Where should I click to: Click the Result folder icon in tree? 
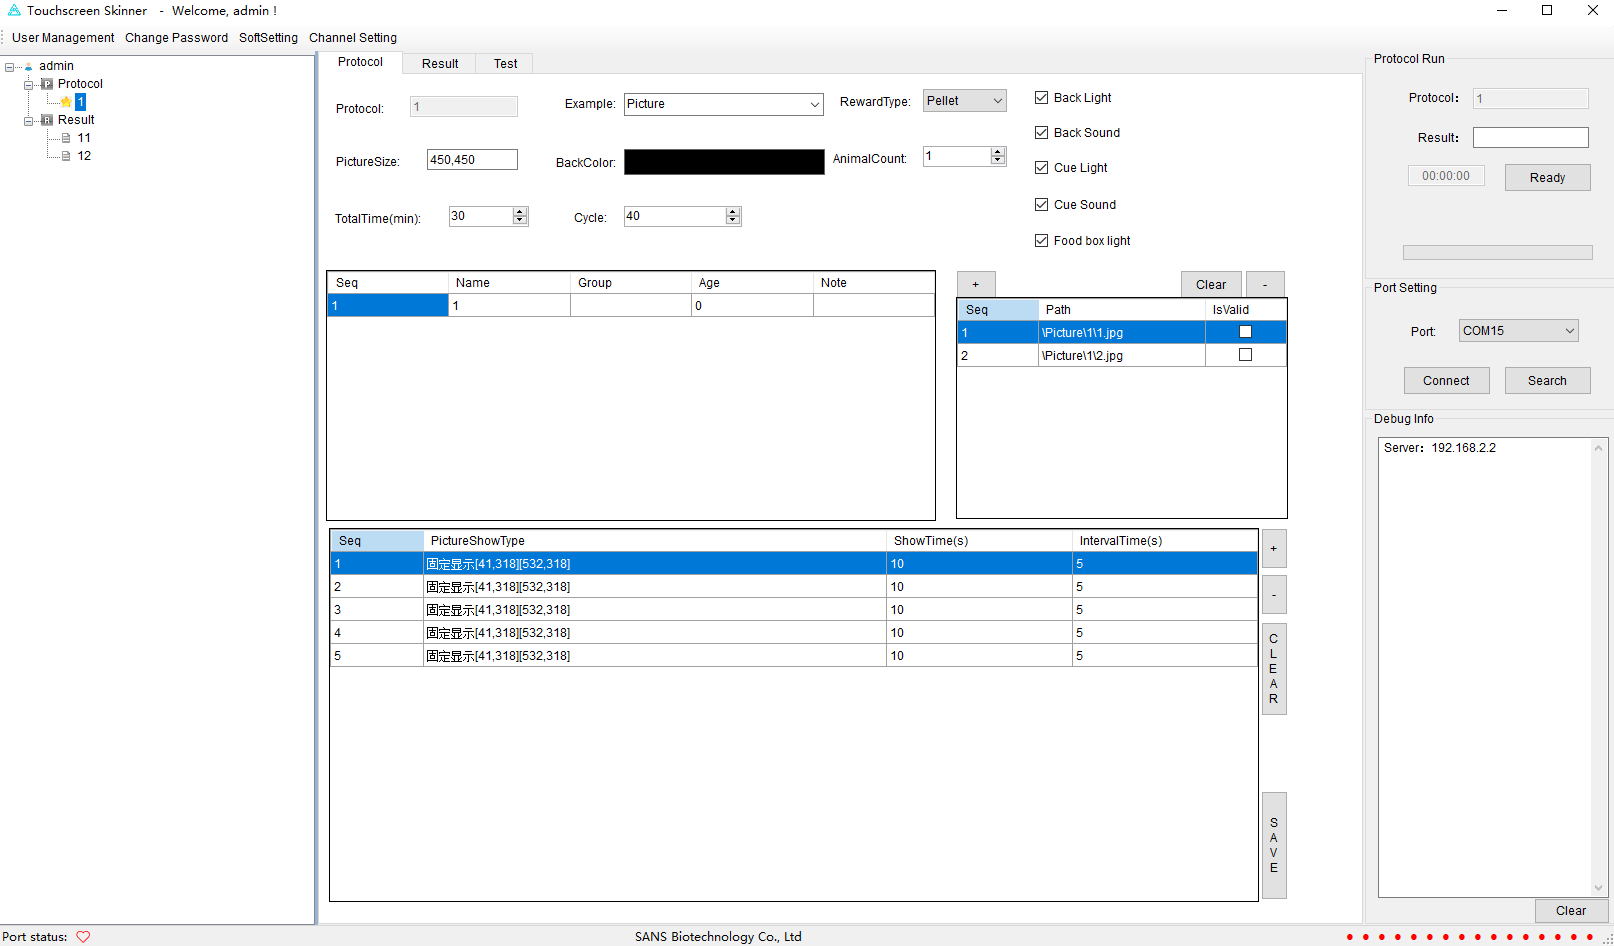(x=47, y=120)
